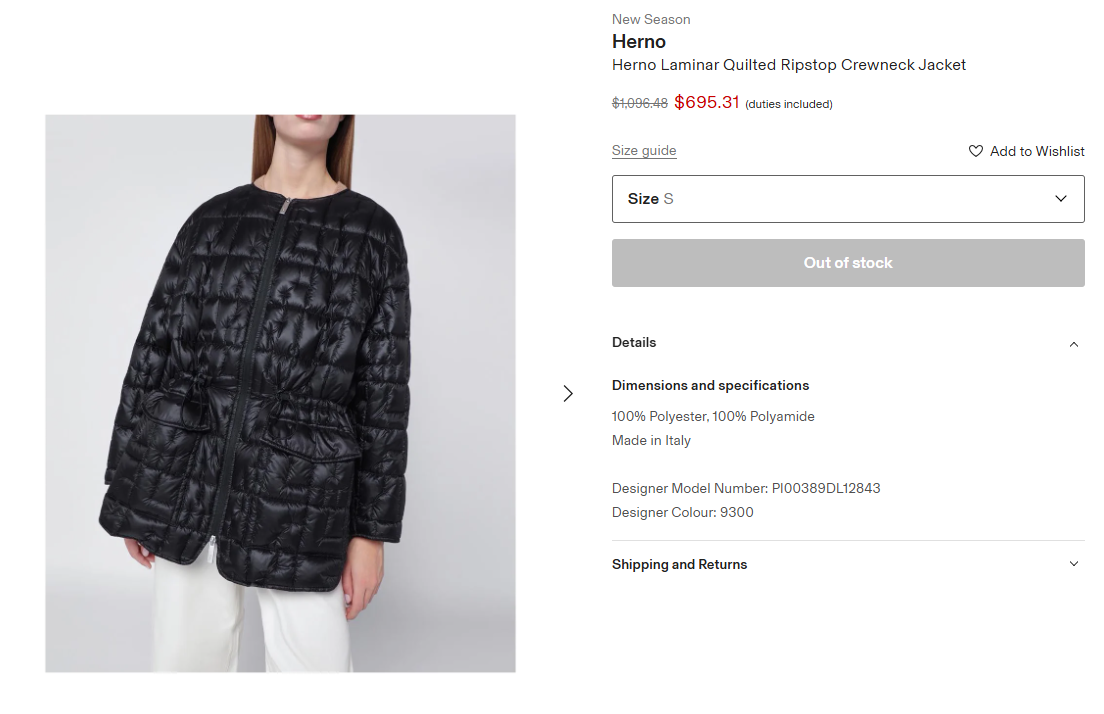Image resolution: width=1104 pixels, height=714 pixels.
Task: Open the Herno brand name link
Action: [x=639, y=42]
